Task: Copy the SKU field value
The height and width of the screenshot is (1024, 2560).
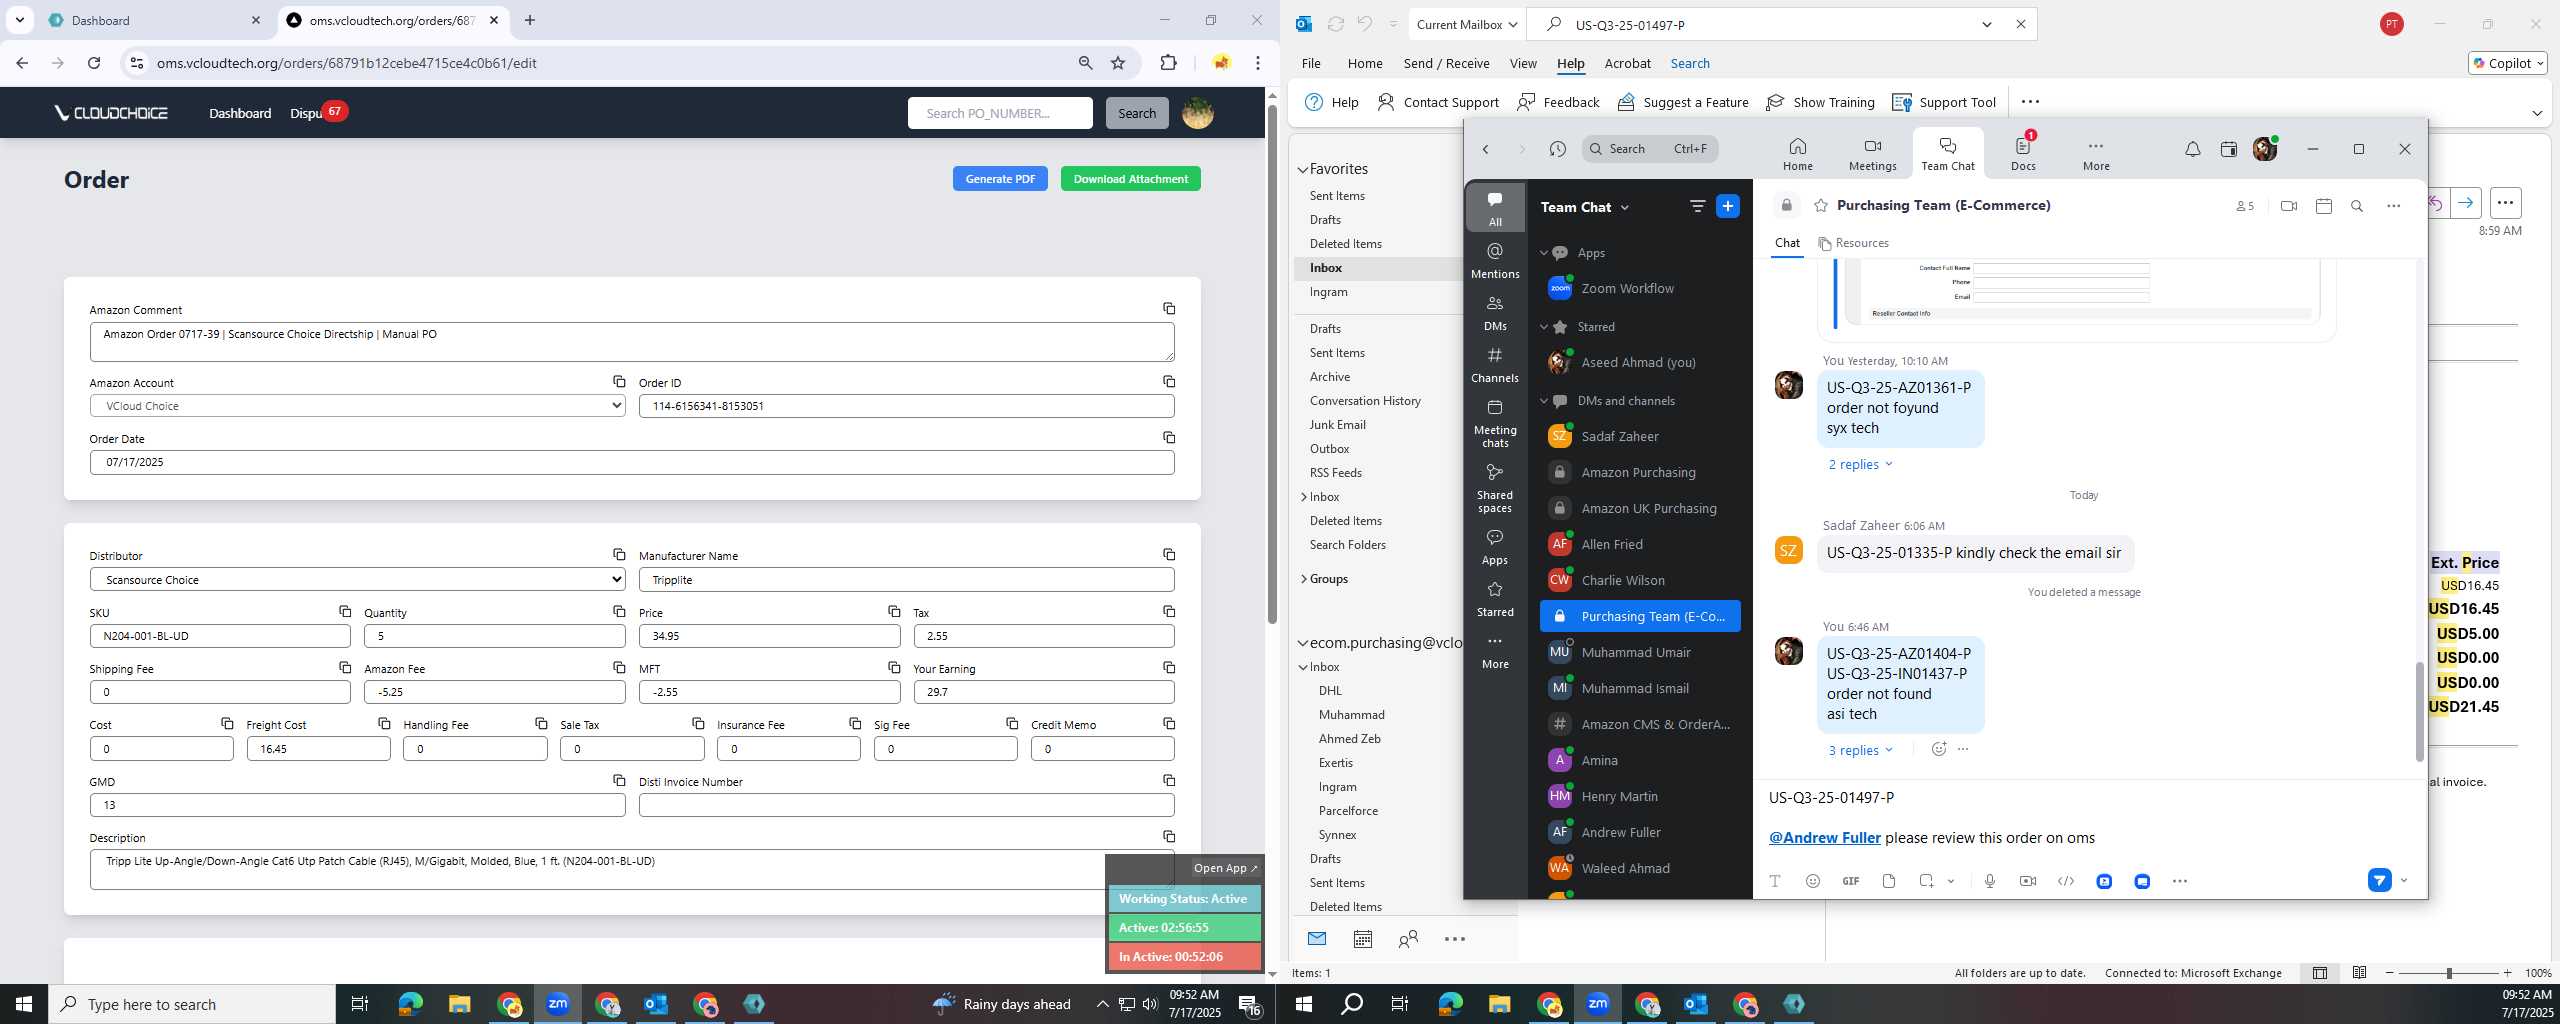Action: (x=345, y=611)
